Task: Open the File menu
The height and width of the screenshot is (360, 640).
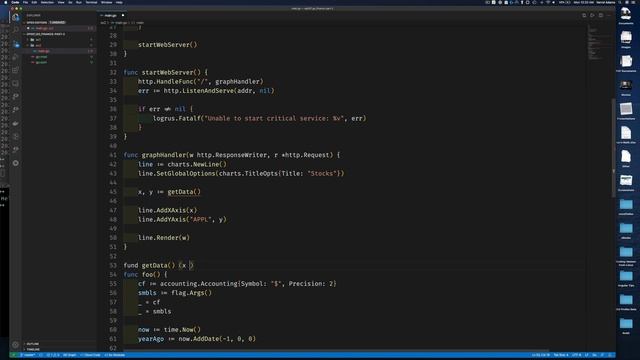Action: click(25, 2)
